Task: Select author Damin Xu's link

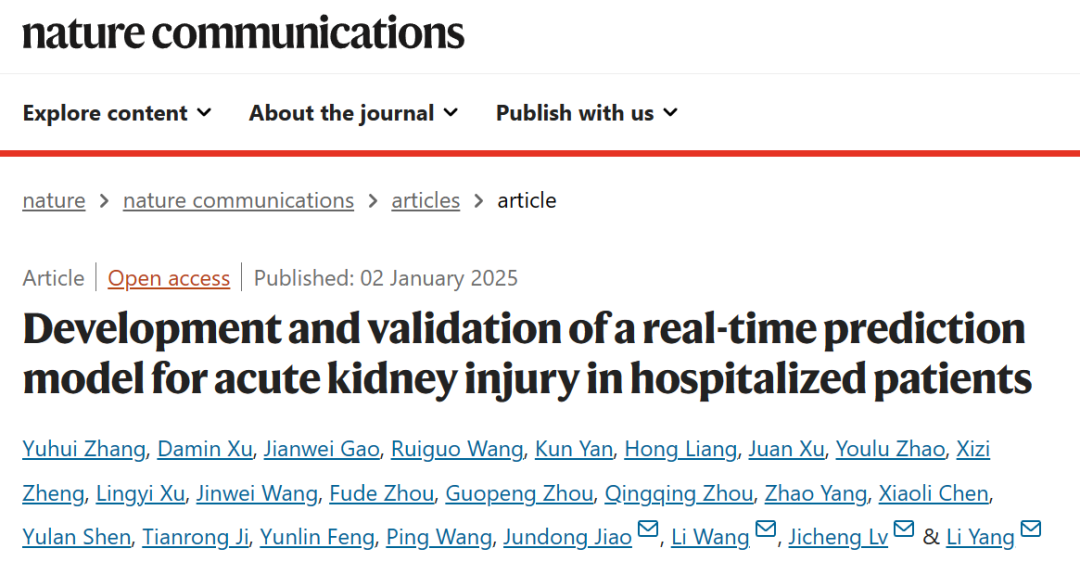Action: coord(205,449)
